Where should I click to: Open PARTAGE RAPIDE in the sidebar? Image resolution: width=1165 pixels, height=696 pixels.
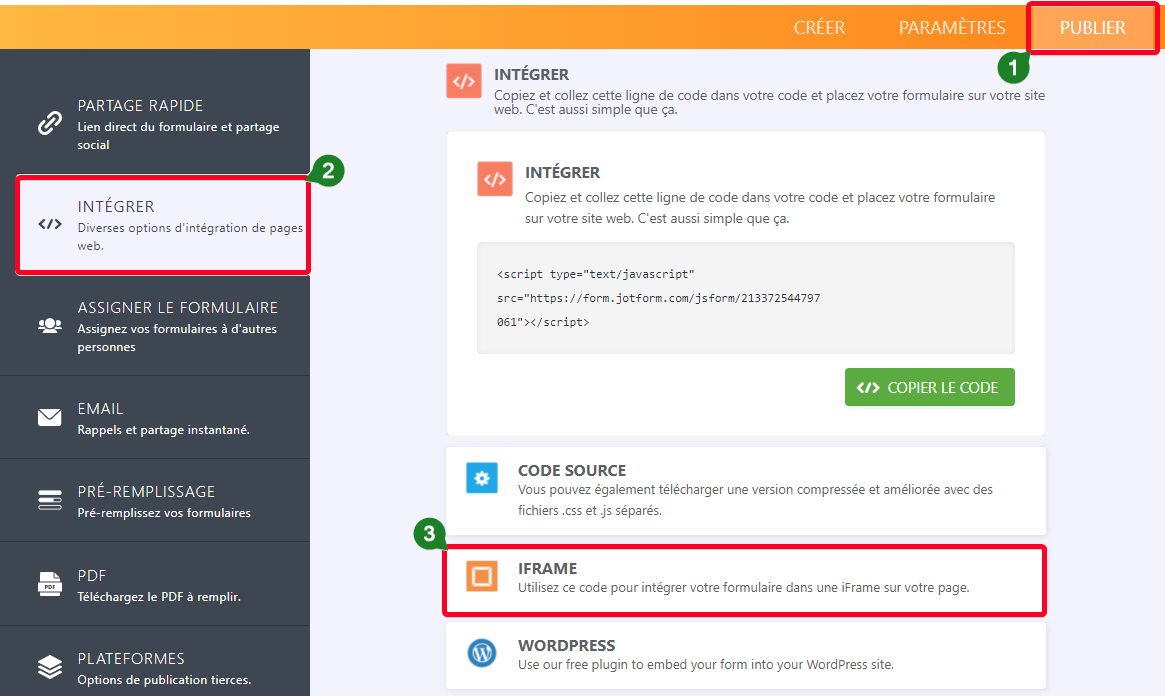tap(155, 124)
